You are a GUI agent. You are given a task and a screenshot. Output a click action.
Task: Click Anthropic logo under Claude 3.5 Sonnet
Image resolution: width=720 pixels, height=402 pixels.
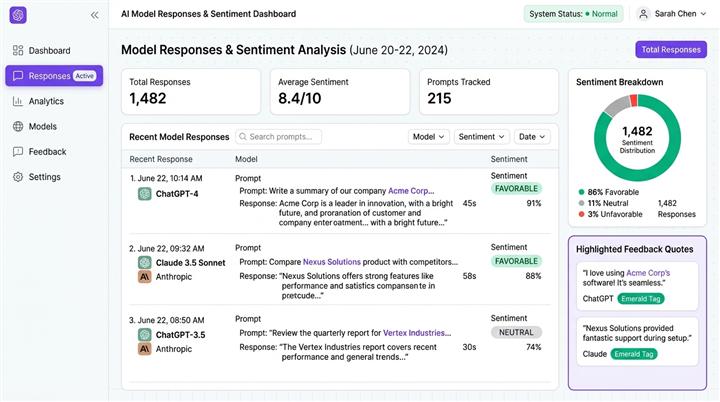145,277
